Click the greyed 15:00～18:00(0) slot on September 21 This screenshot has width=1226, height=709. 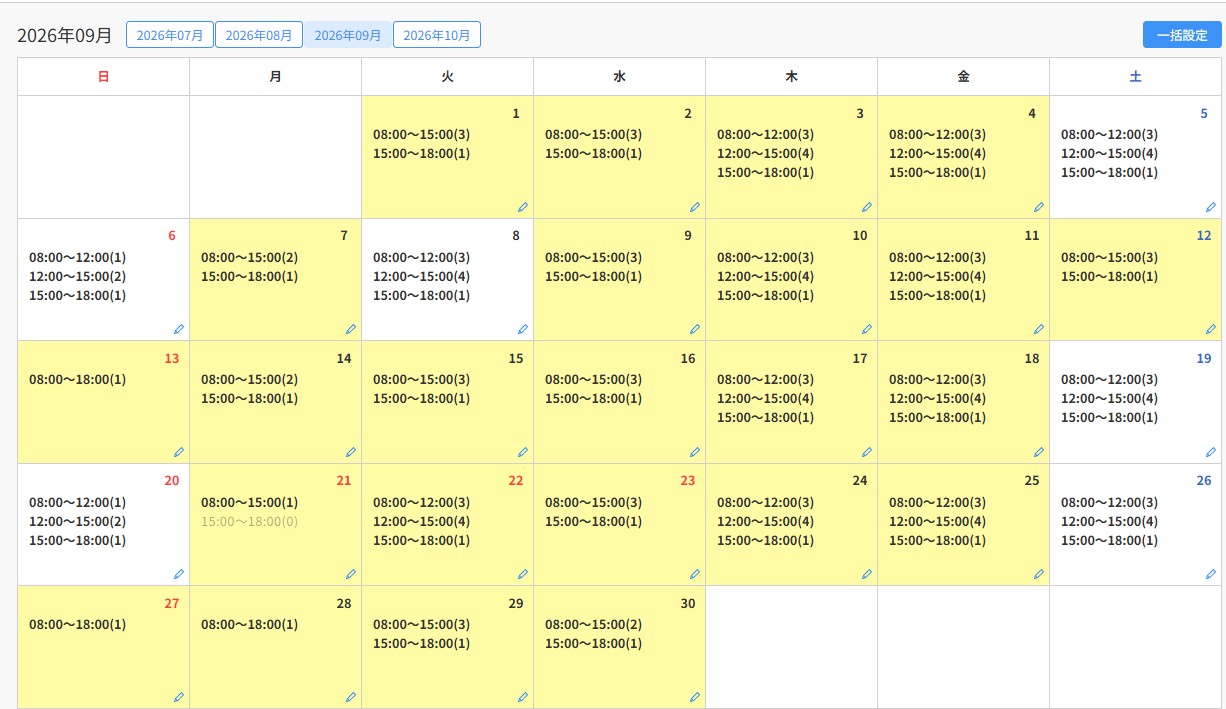249,522
